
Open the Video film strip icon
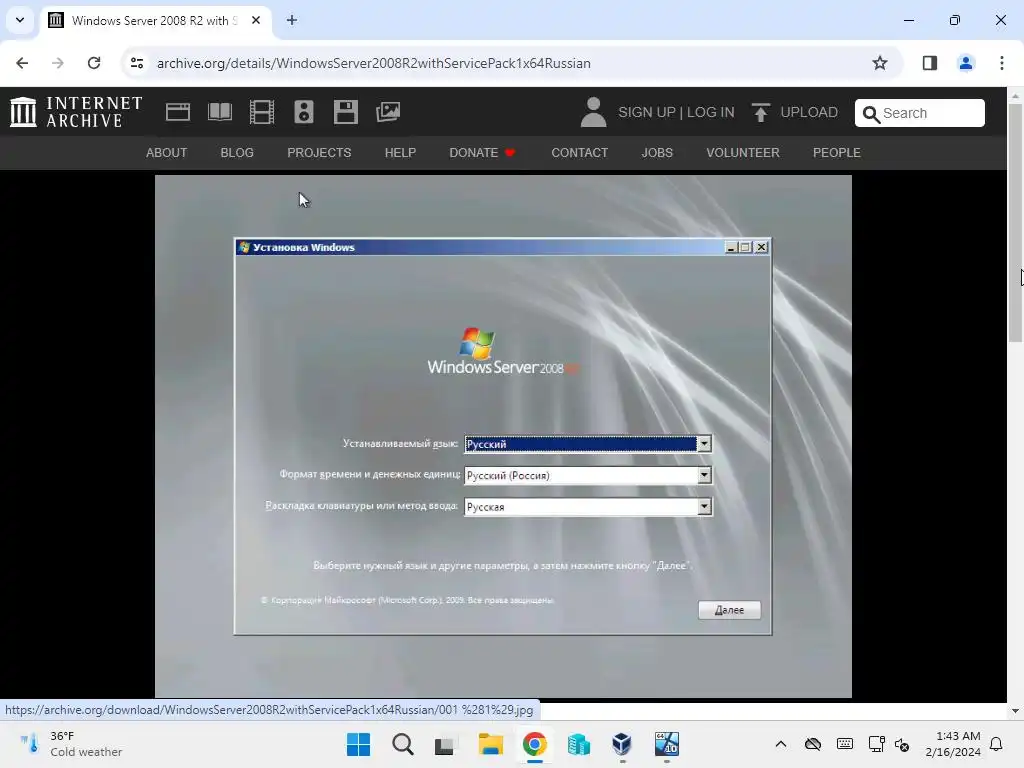click(x=262, y=112)
